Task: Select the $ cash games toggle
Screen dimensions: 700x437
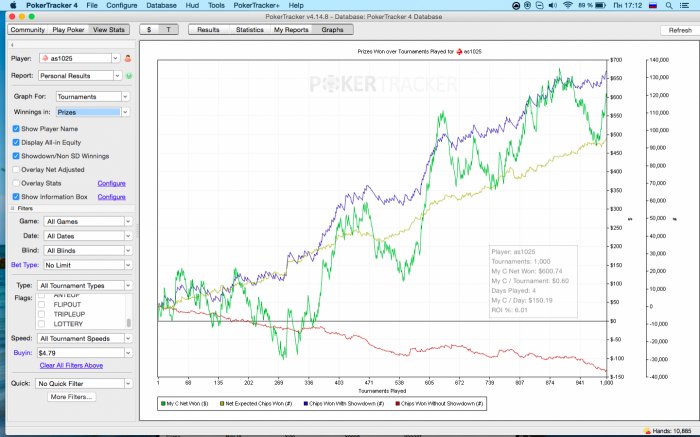Action: click(149, 29)
